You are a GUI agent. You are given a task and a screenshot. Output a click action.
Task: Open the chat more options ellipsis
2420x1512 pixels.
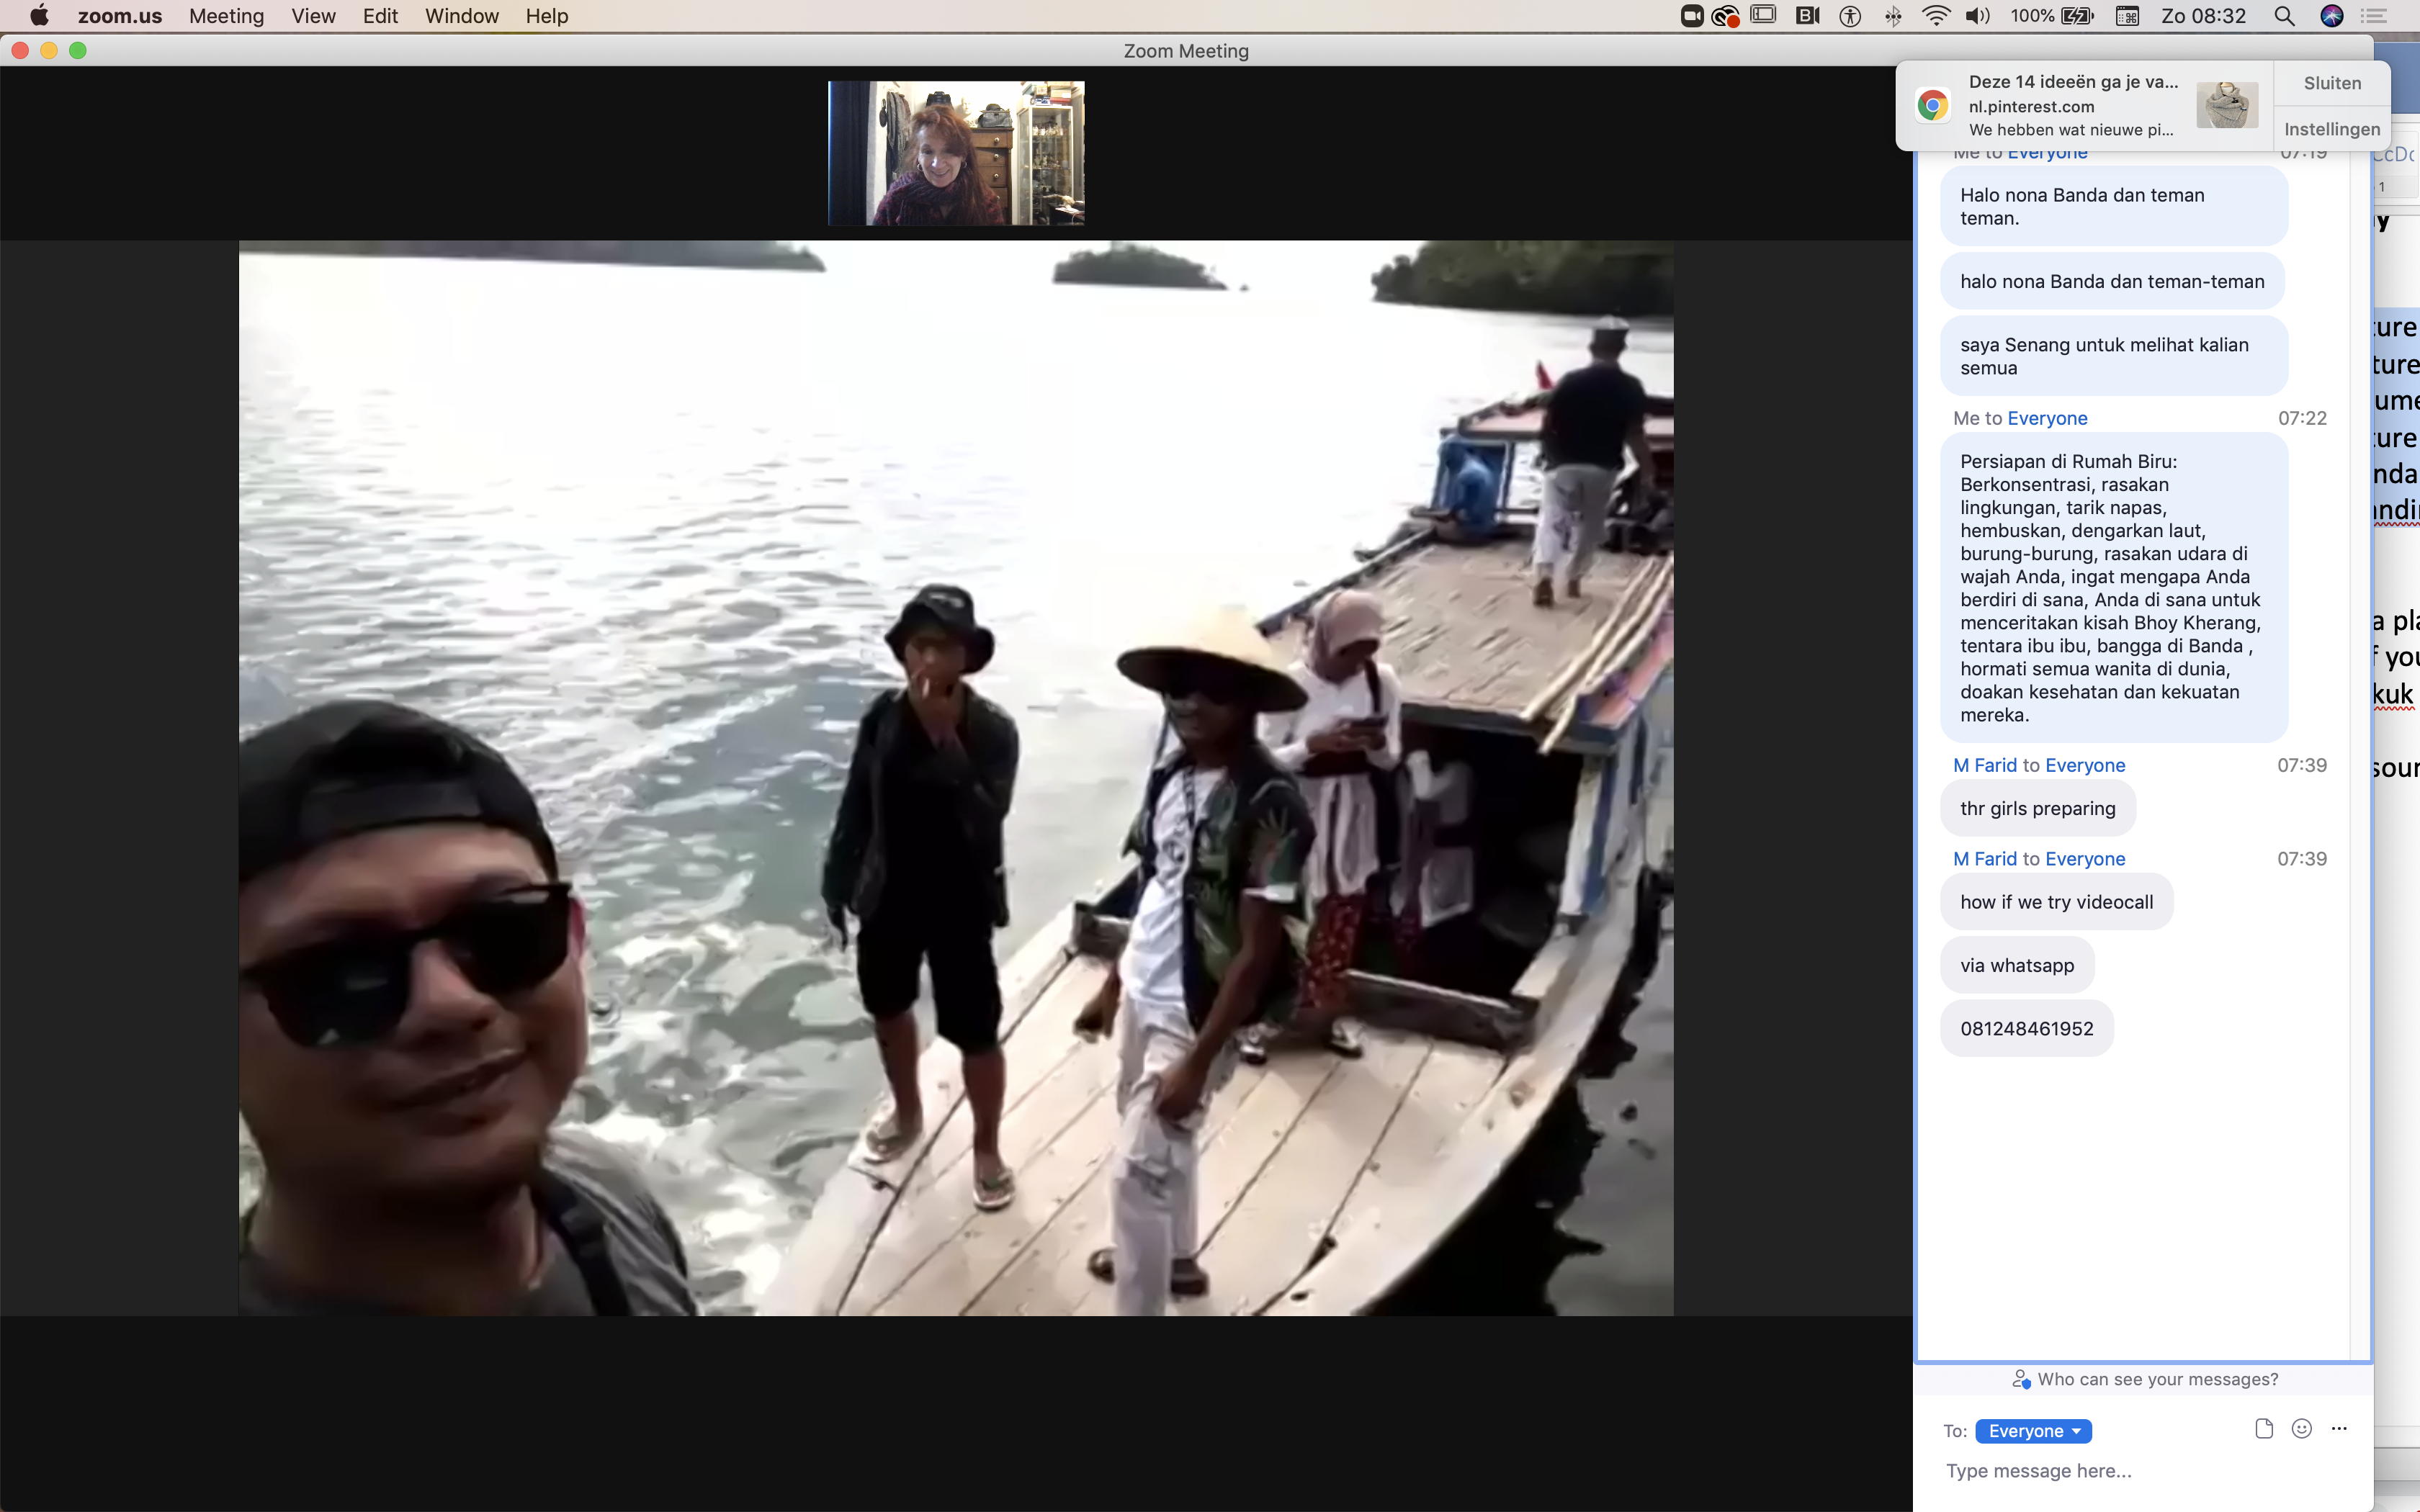pos(2338,1429)
